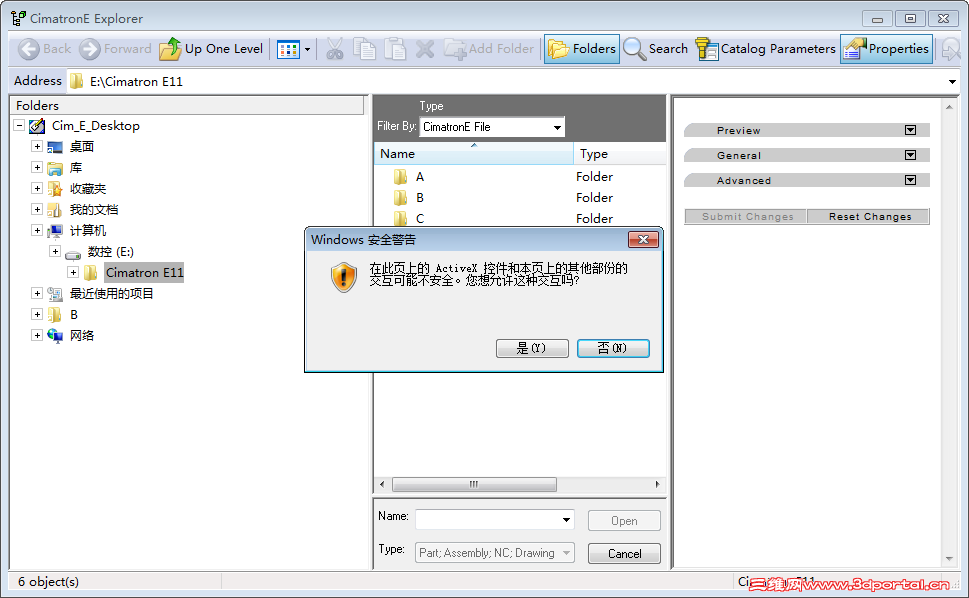Expand the 桌面 tree node

pyautogui.click(x=37, y=146)
